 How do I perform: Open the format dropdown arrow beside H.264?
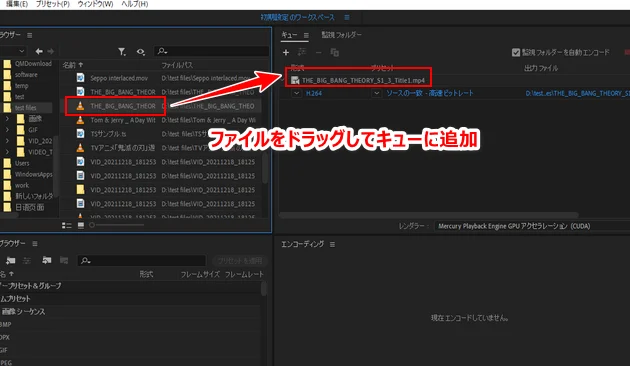coord(296,93)
